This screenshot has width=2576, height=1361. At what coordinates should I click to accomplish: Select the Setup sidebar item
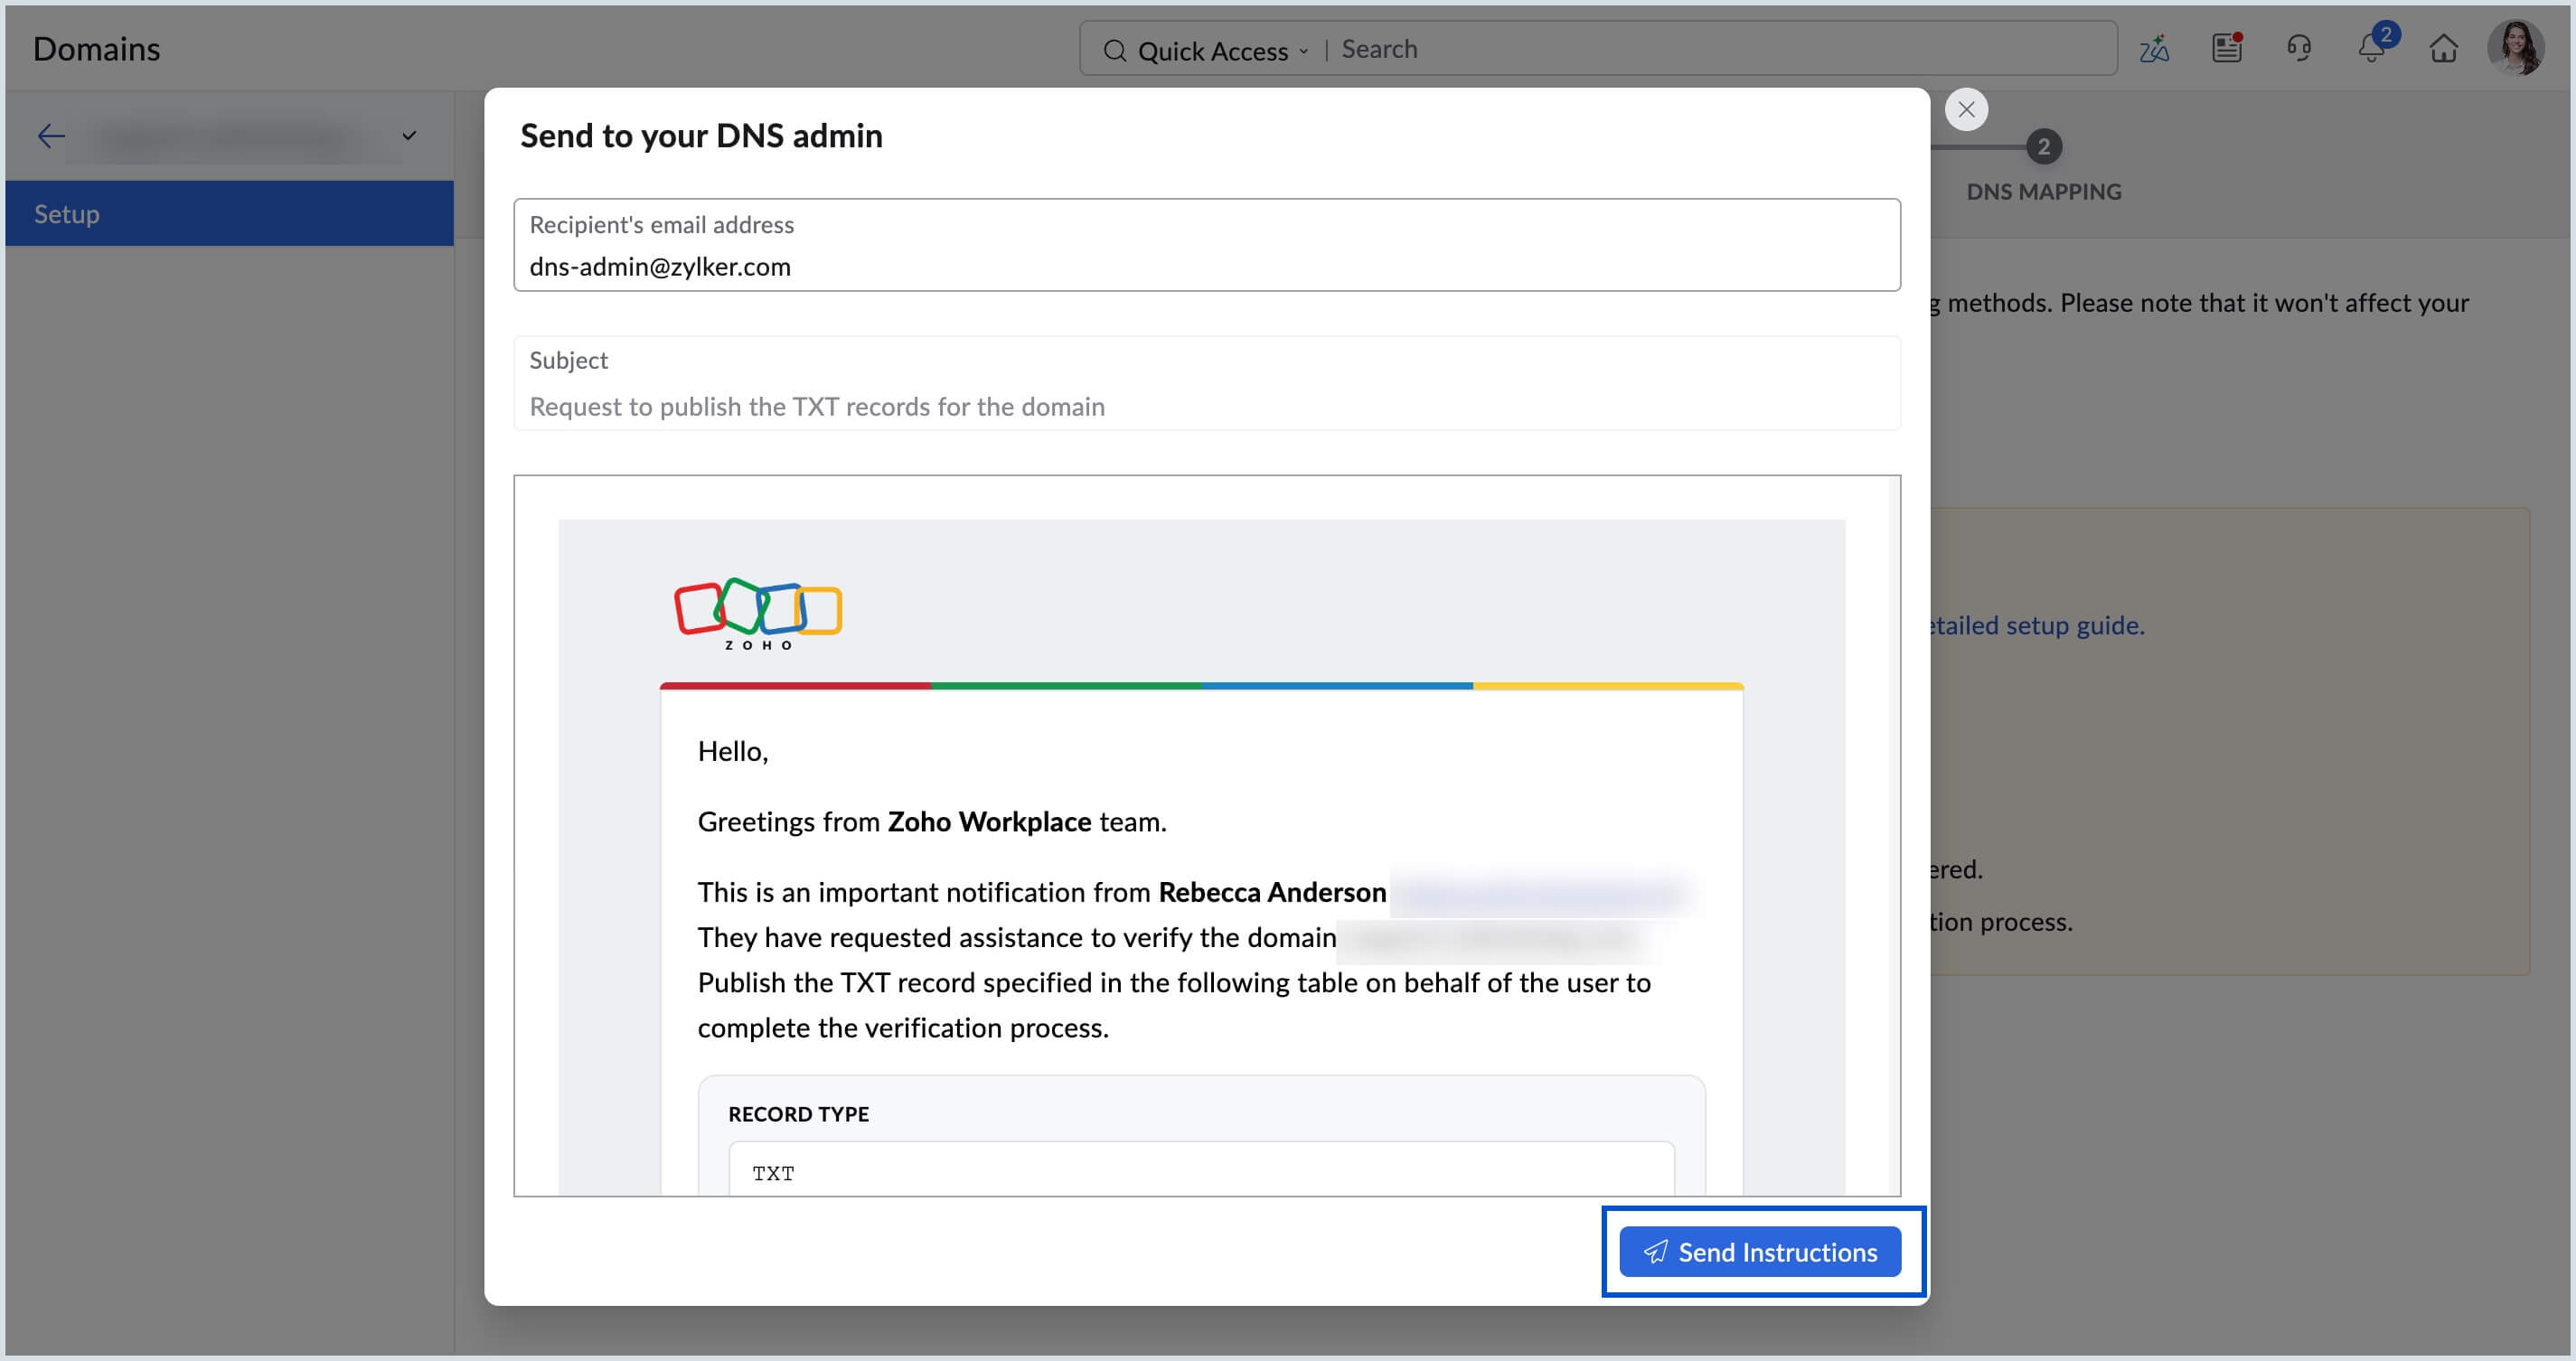229,213
